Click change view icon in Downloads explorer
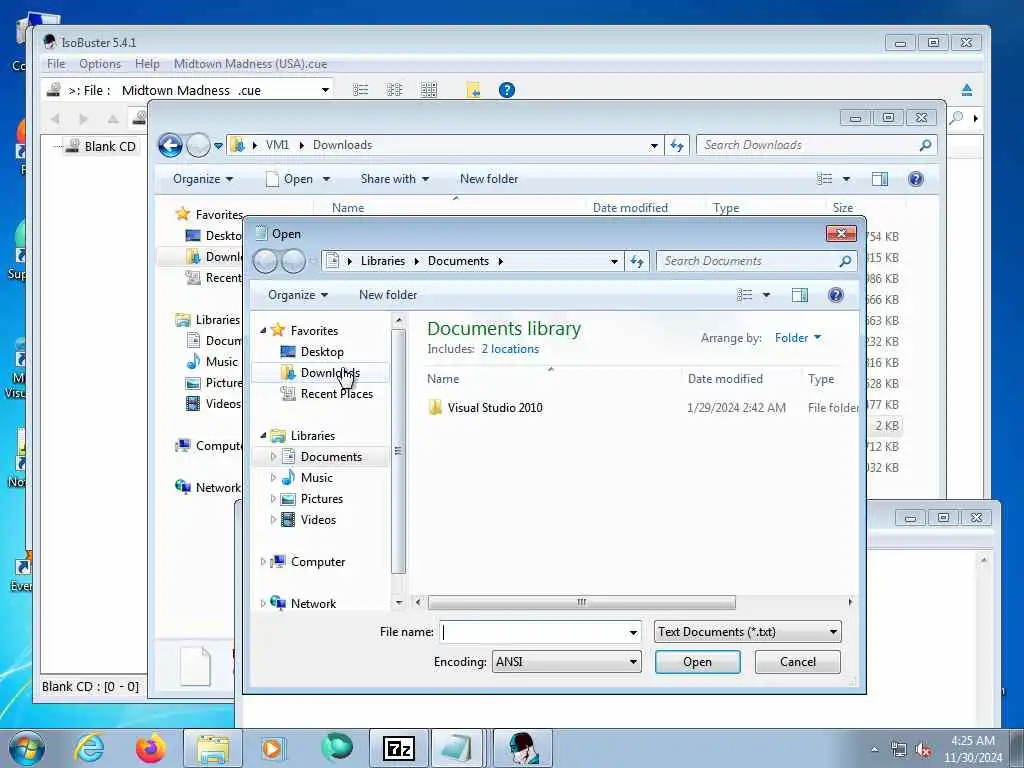Viewport: 1024px width, 768px height. point(825,179)
